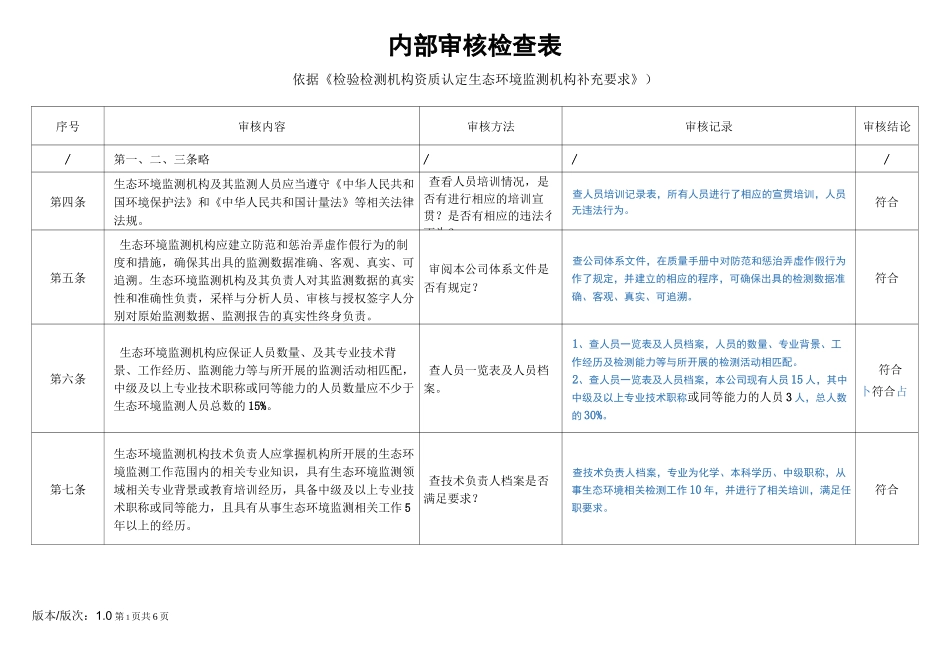The width and height of the screenshot is (950, 672).
Task: Click 符合 conclusion in 第七条 row
Action: click(x=886, y=489)
